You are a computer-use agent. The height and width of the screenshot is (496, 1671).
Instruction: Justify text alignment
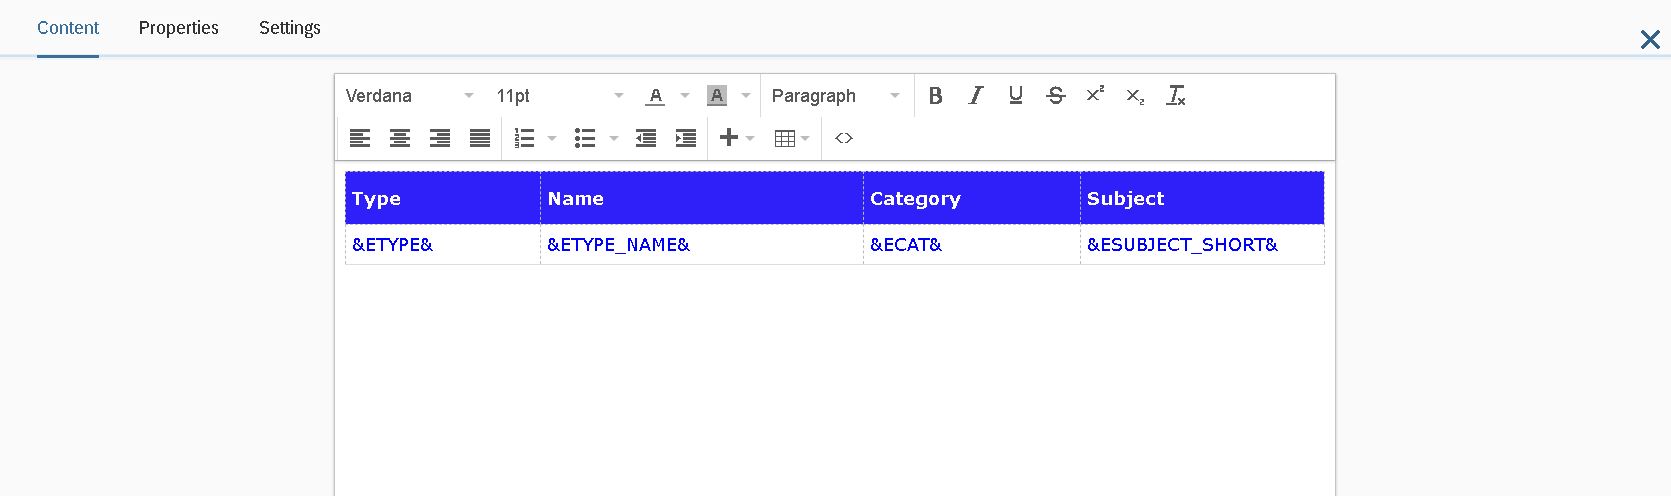480,138
